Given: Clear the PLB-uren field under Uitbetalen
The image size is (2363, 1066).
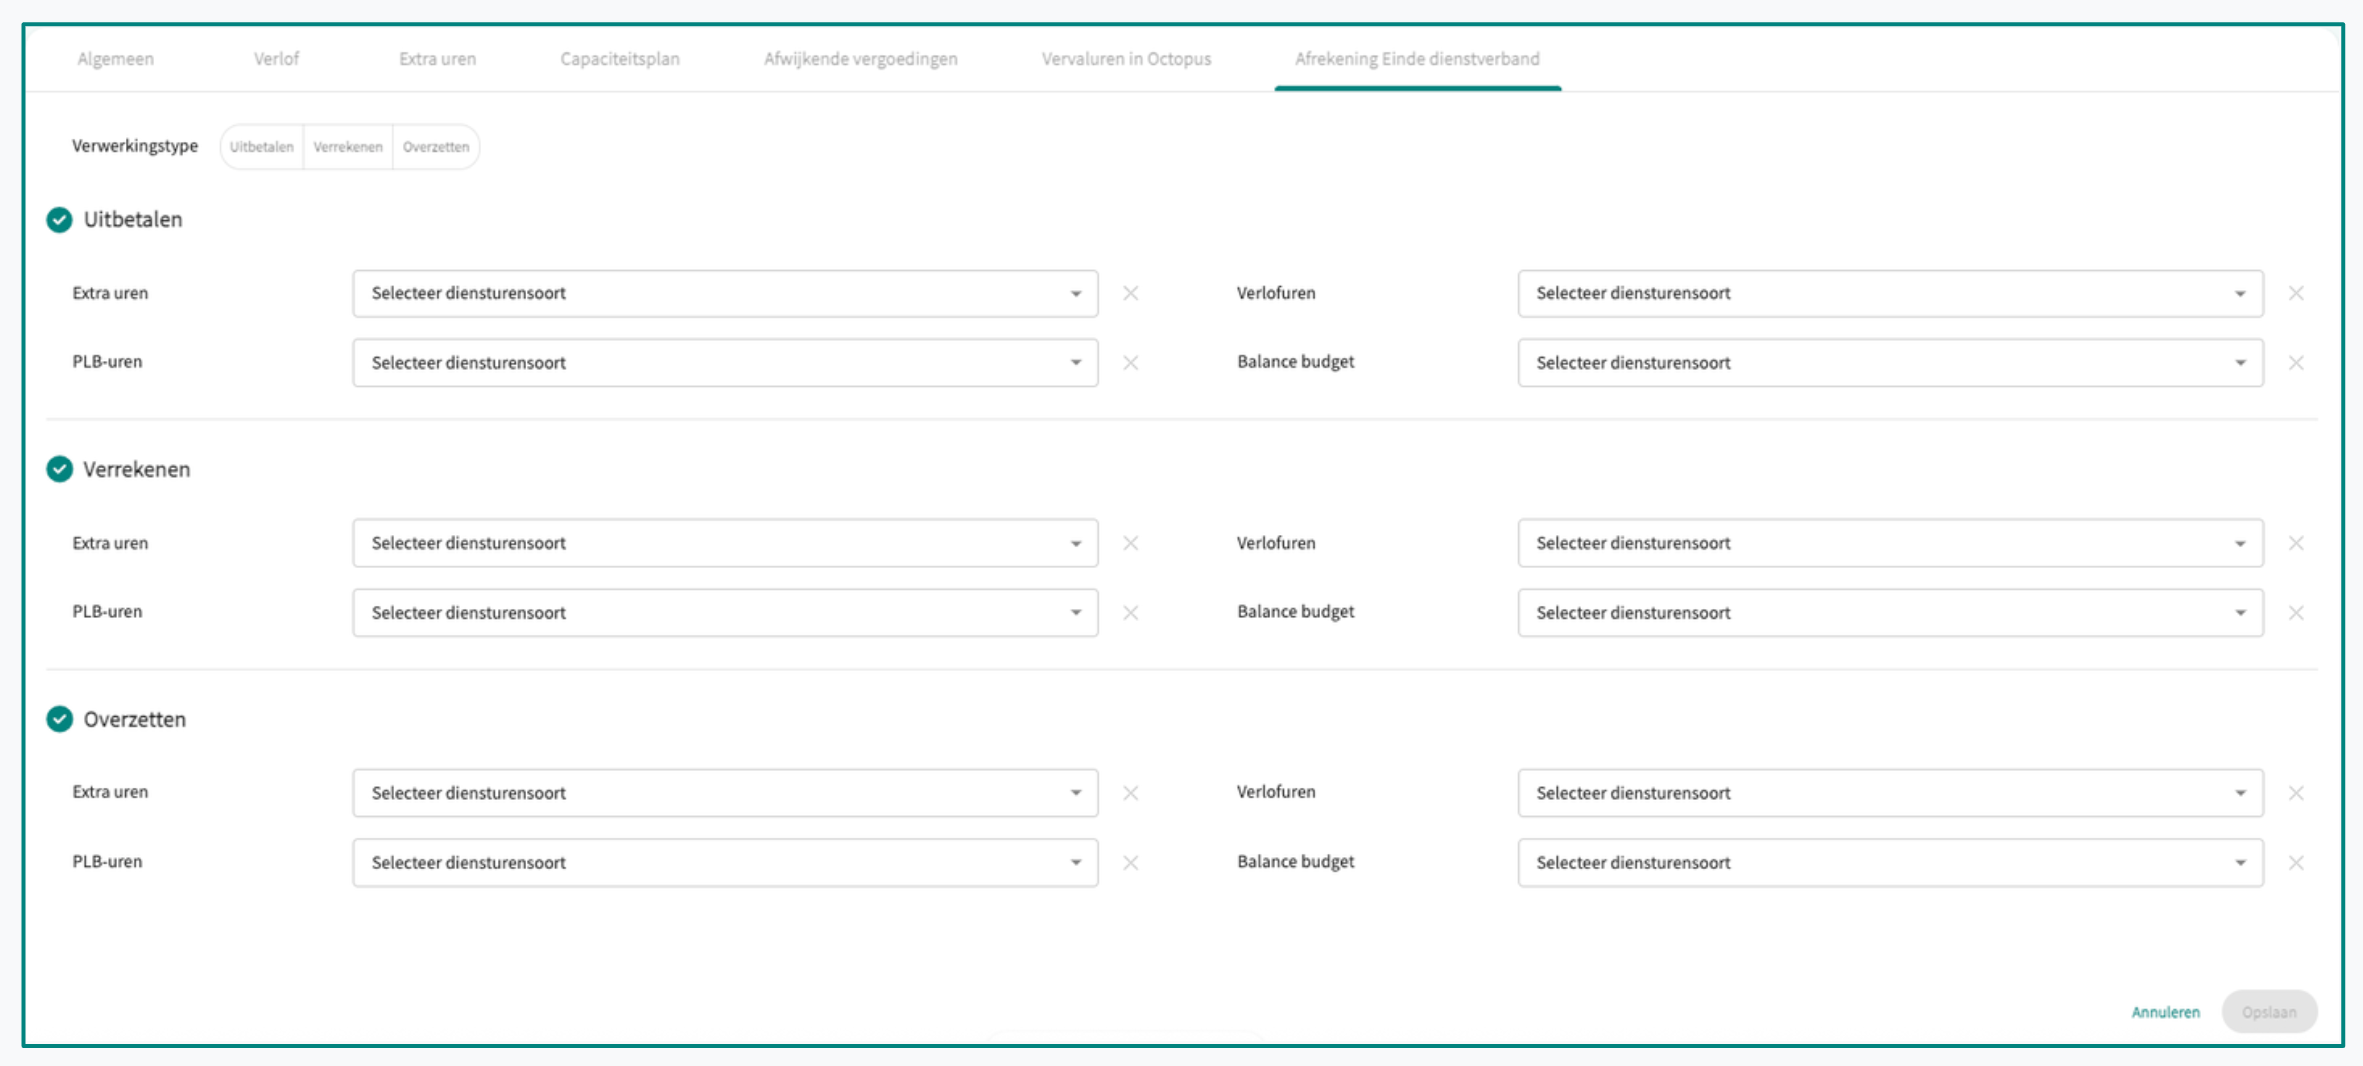Looking at the screenshot, I should tap(1130, 363).
